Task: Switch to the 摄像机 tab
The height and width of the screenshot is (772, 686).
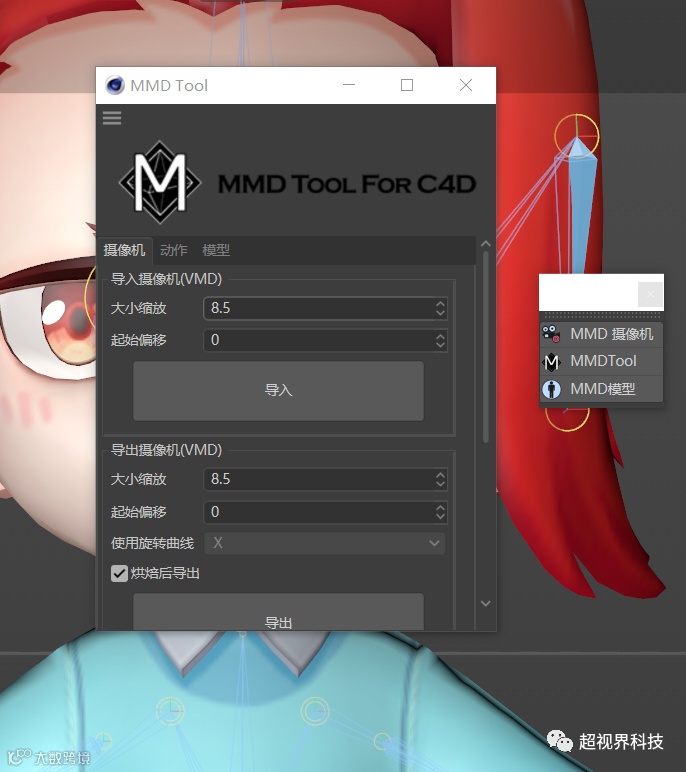Action: [x=124, y=250]
